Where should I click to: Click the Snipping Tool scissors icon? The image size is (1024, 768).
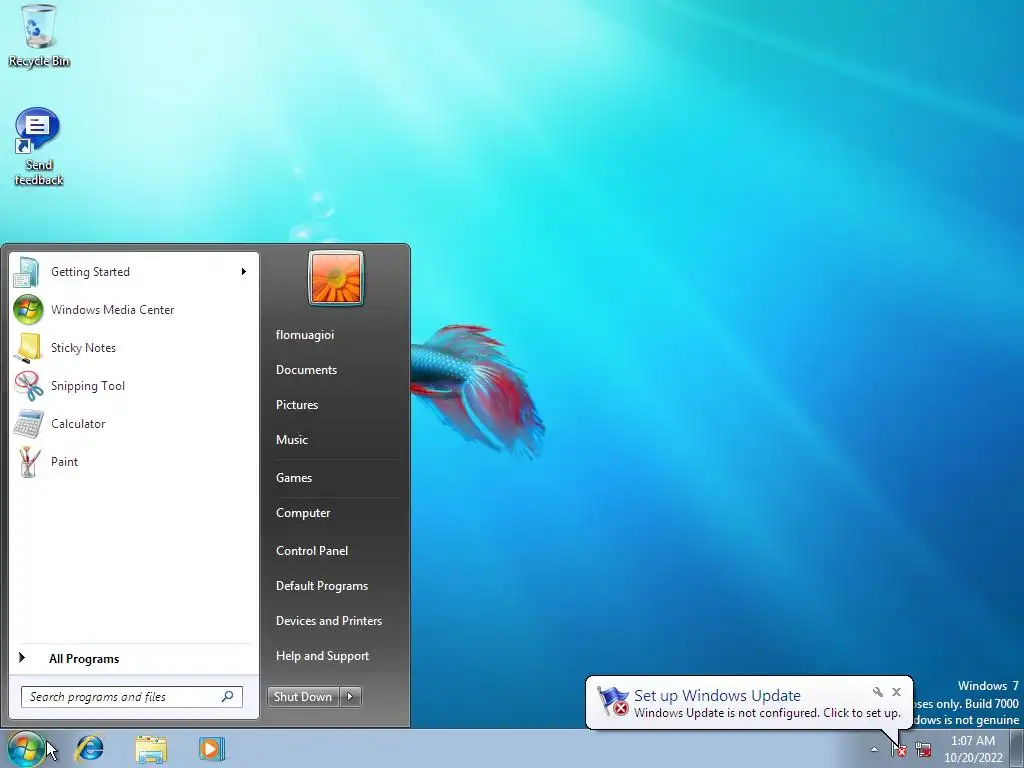pos(28,385)
